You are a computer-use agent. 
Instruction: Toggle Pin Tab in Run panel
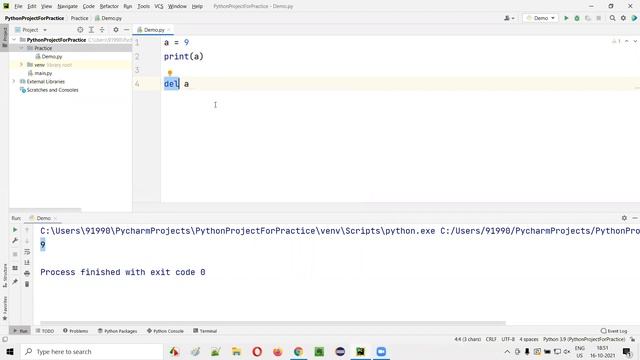coord(15,282)
